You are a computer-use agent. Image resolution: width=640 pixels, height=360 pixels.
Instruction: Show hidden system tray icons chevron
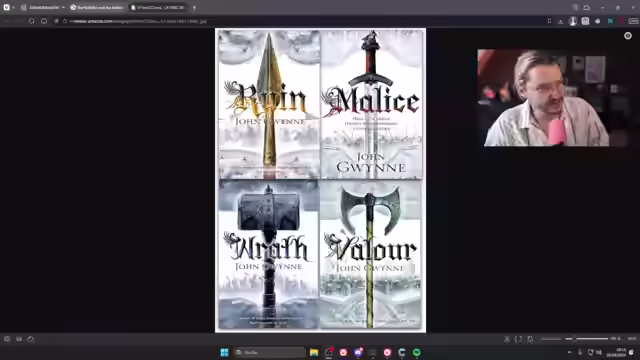[569, 352]
